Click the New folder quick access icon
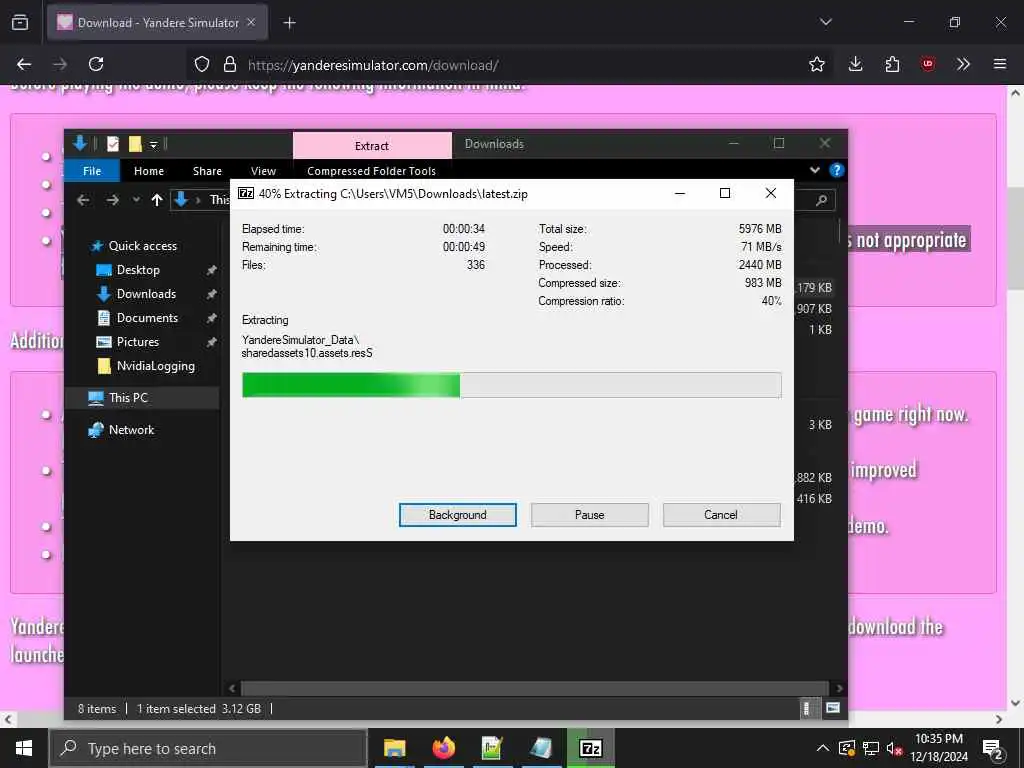Screen dimensions: 1024x768 (x=135, y=144)
